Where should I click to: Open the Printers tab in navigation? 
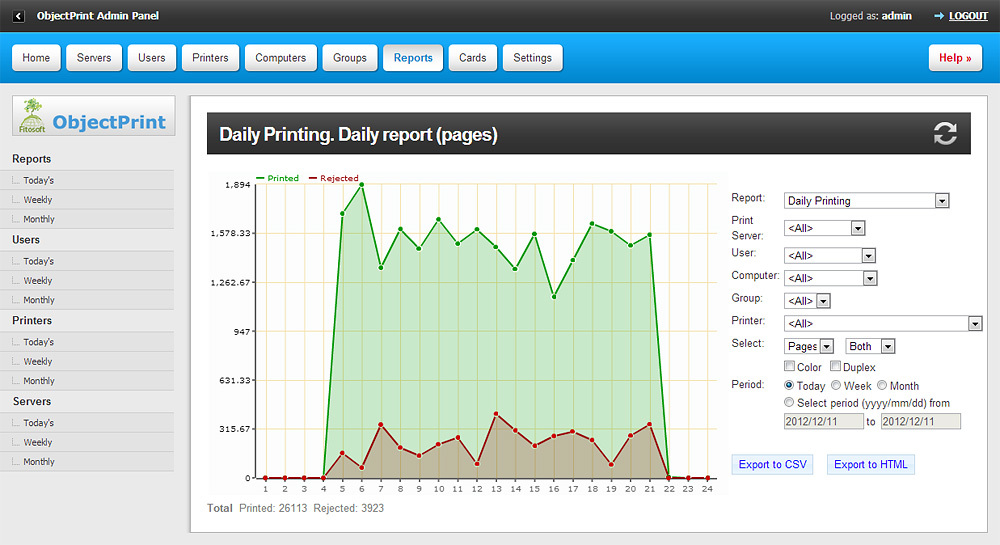coord(210,58)
